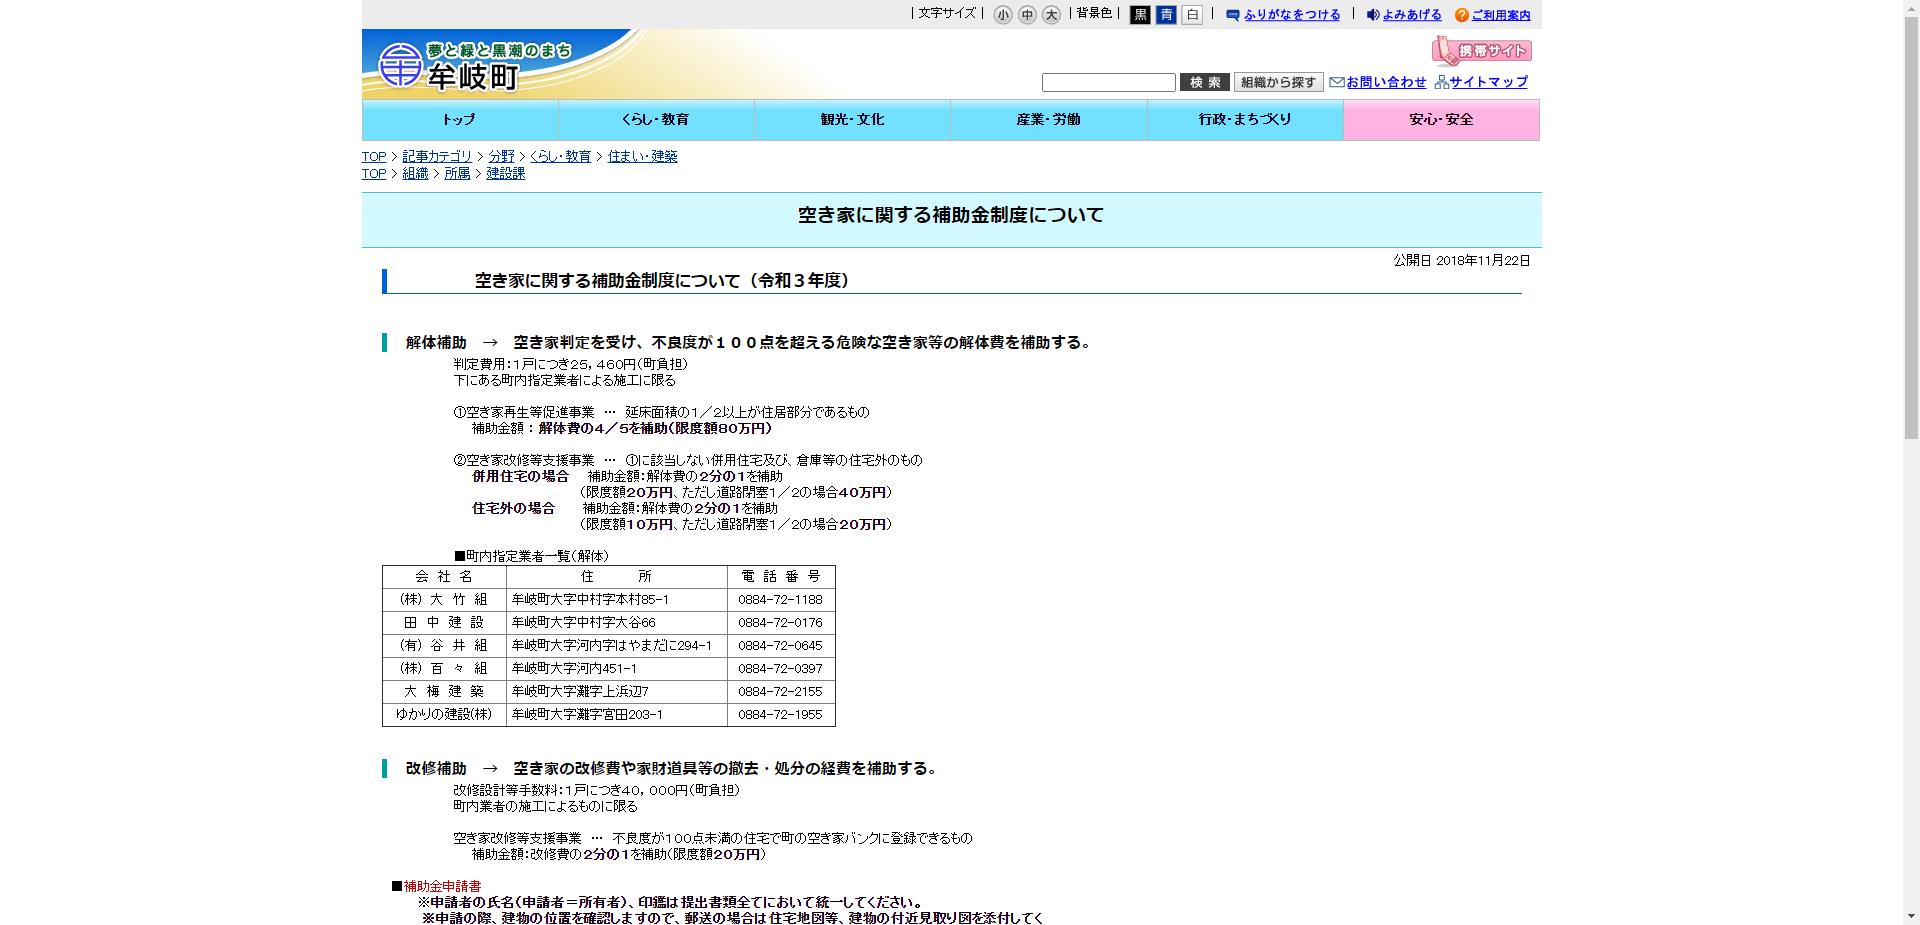The height and width of the screenshot is (925, 1920).
Task: Open ご利用案内 via the question mark icon
Action: click(x=1462, y=15)
